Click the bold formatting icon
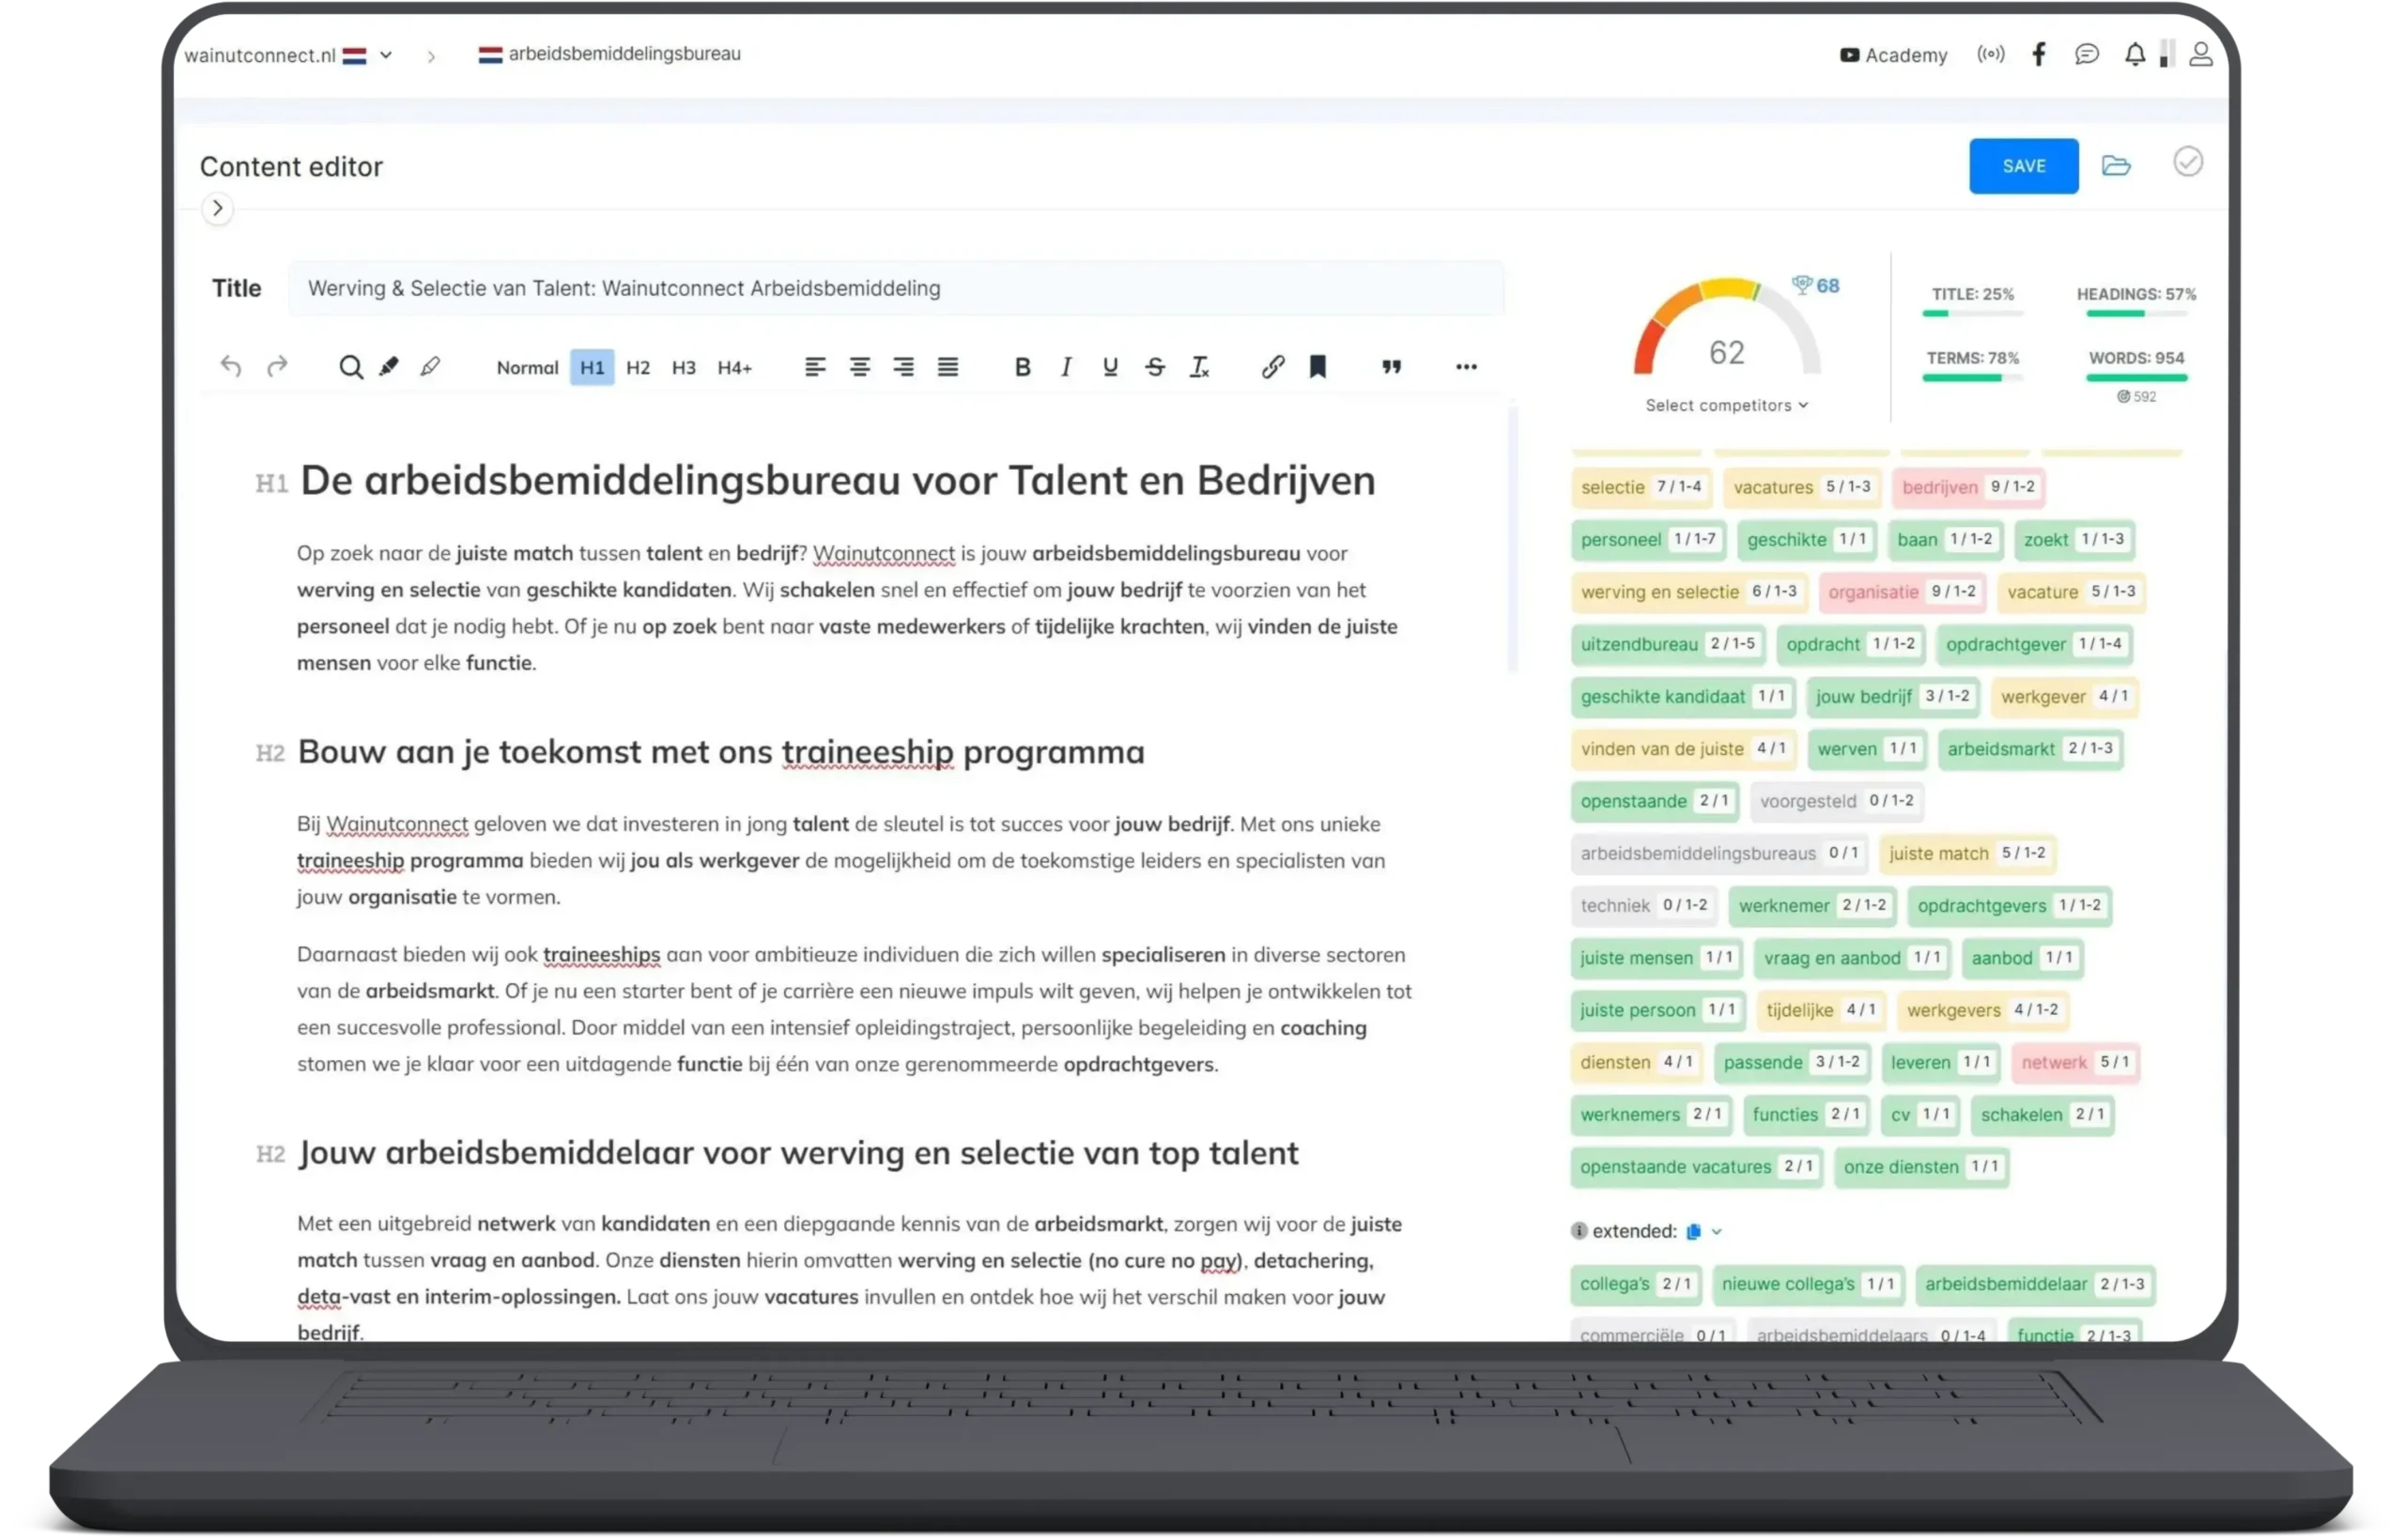This screenshot has height=1540, width=2404. pos(1020,366)
